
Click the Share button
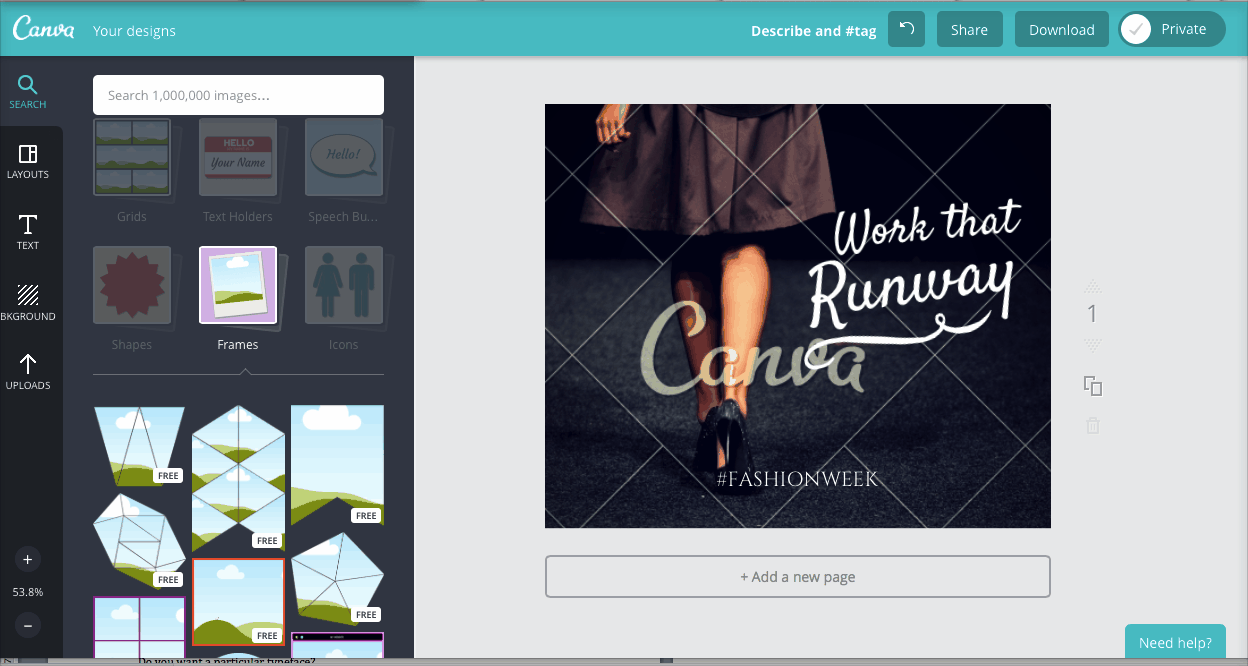pyautogui.click(x=969, y=29)
